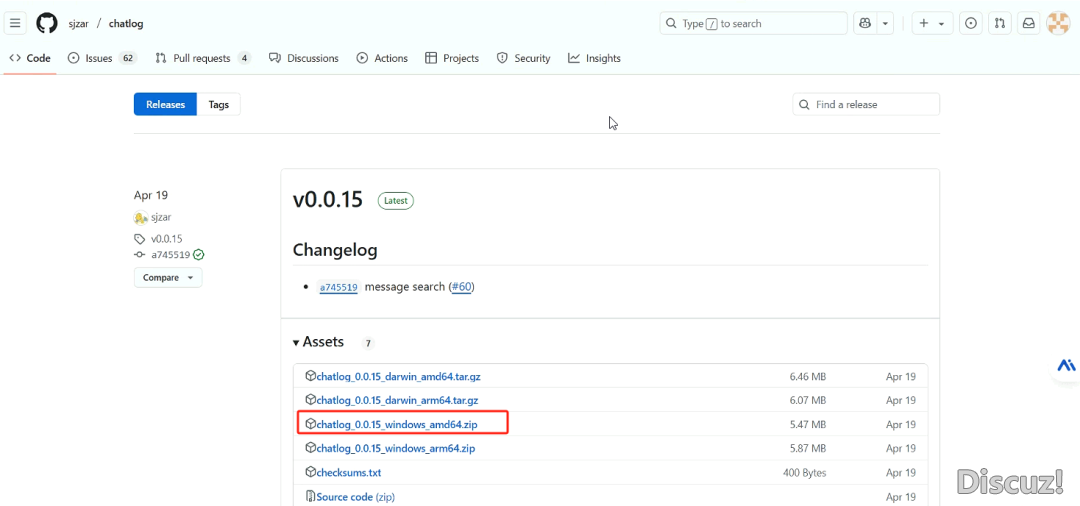Open commit a745519 link in Changelog

coord(338,288)
